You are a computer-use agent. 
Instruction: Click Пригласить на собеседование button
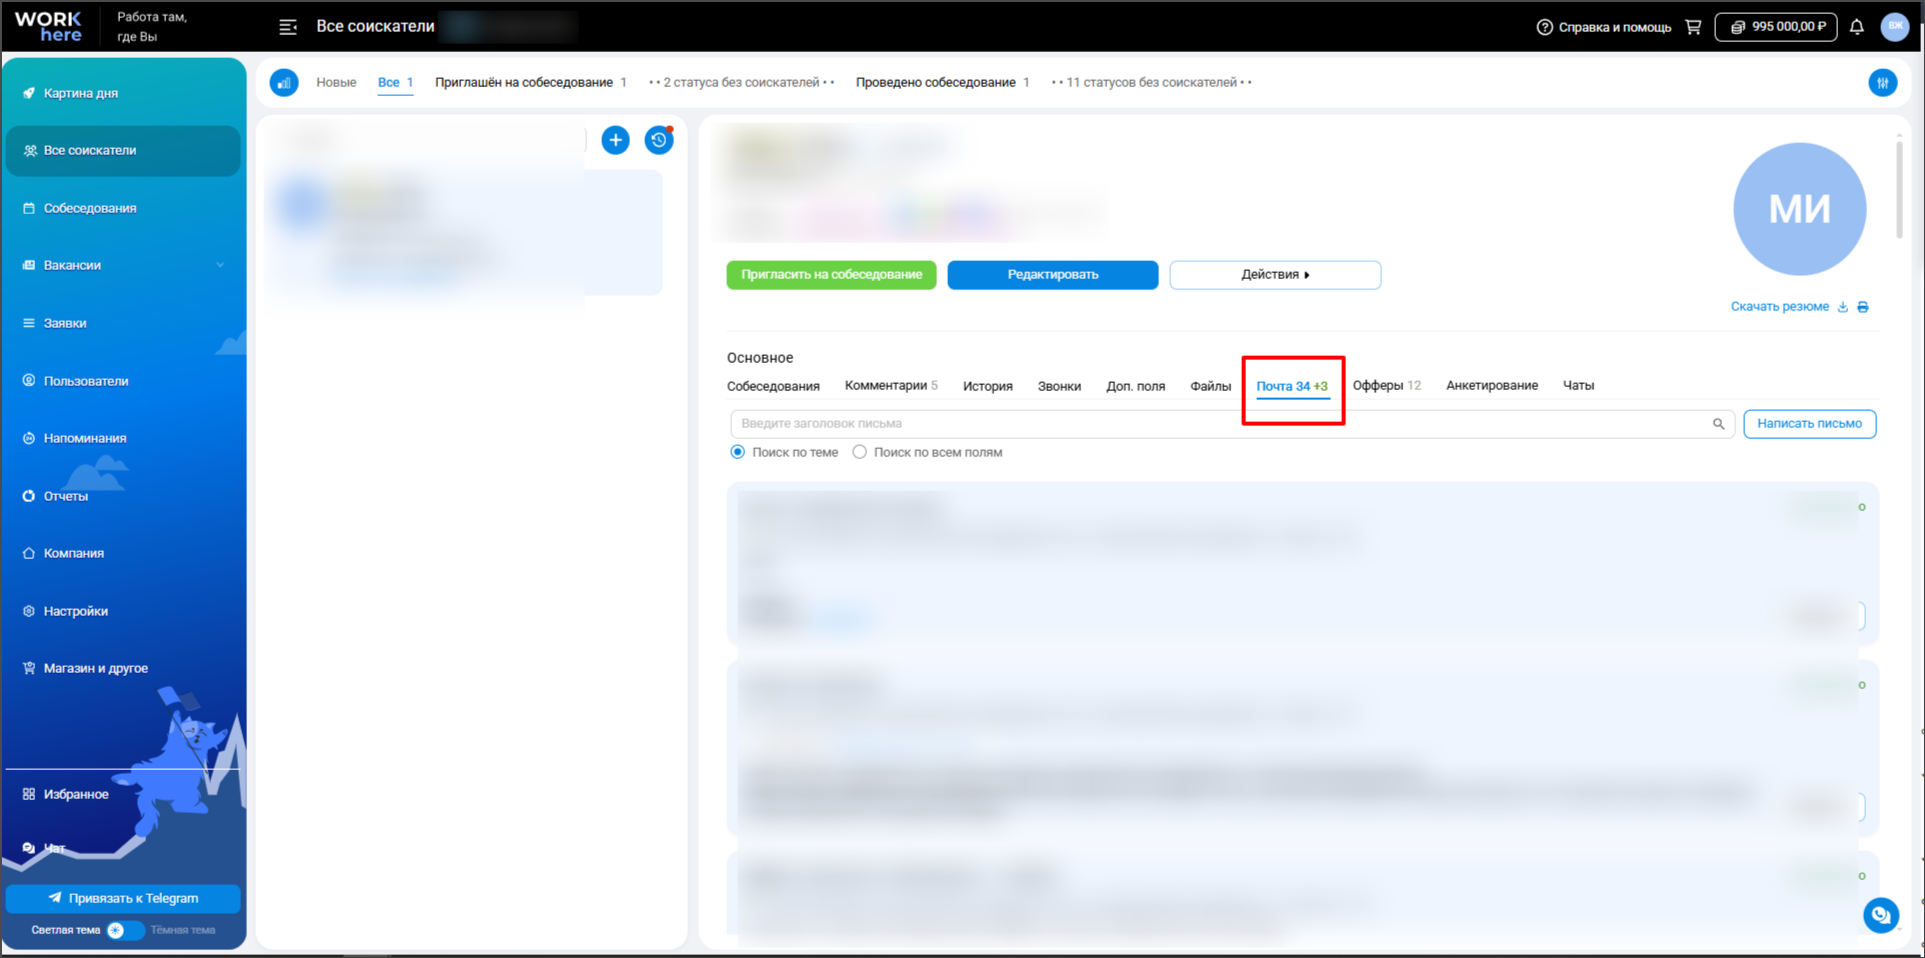click(x=831, y=275)
